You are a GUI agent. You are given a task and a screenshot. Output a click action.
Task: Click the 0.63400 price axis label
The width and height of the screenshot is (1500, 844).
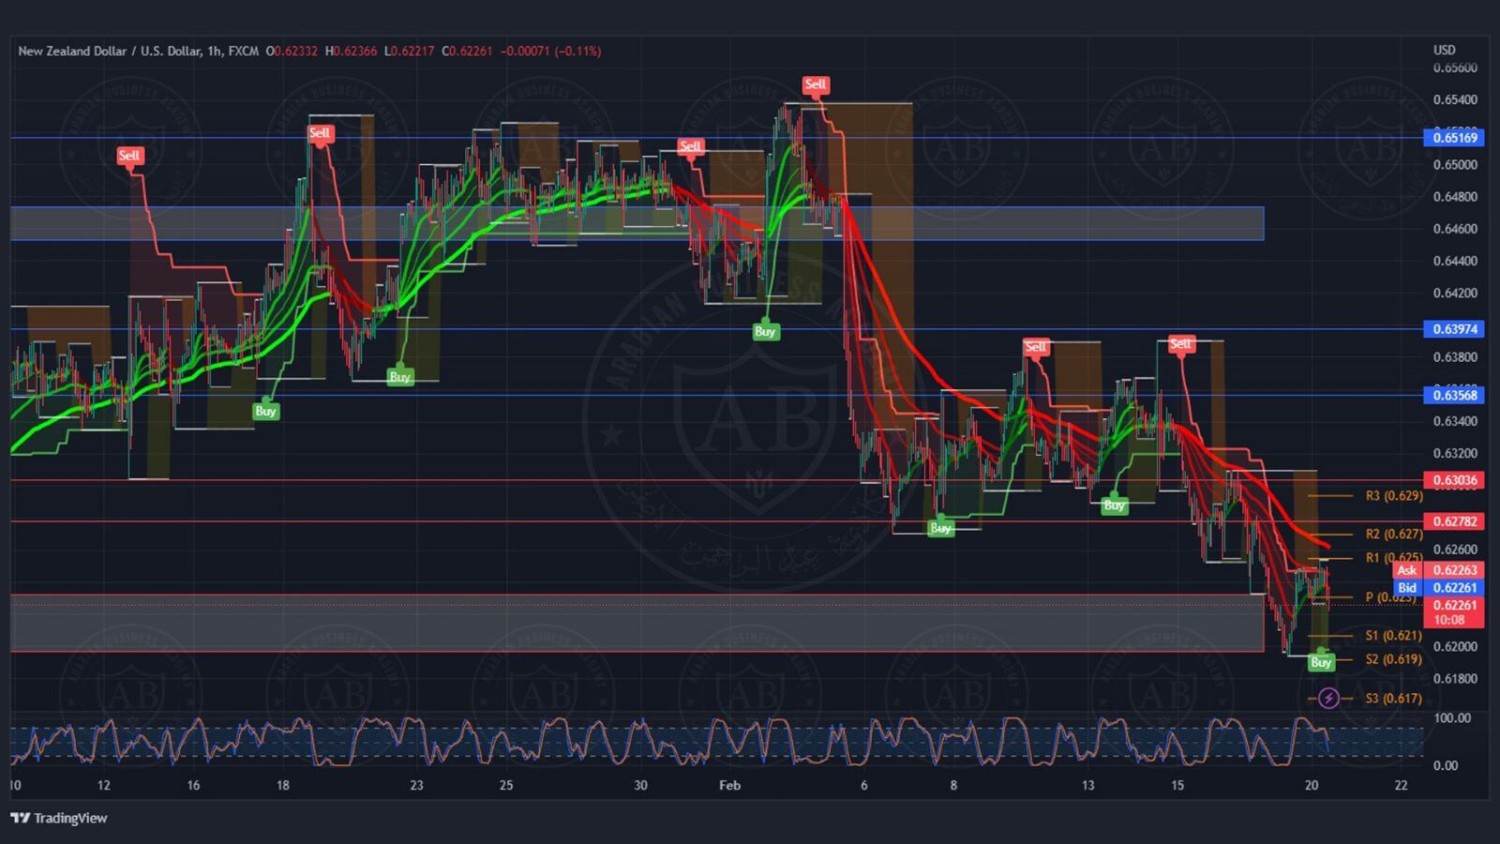tap(1455, 421)
